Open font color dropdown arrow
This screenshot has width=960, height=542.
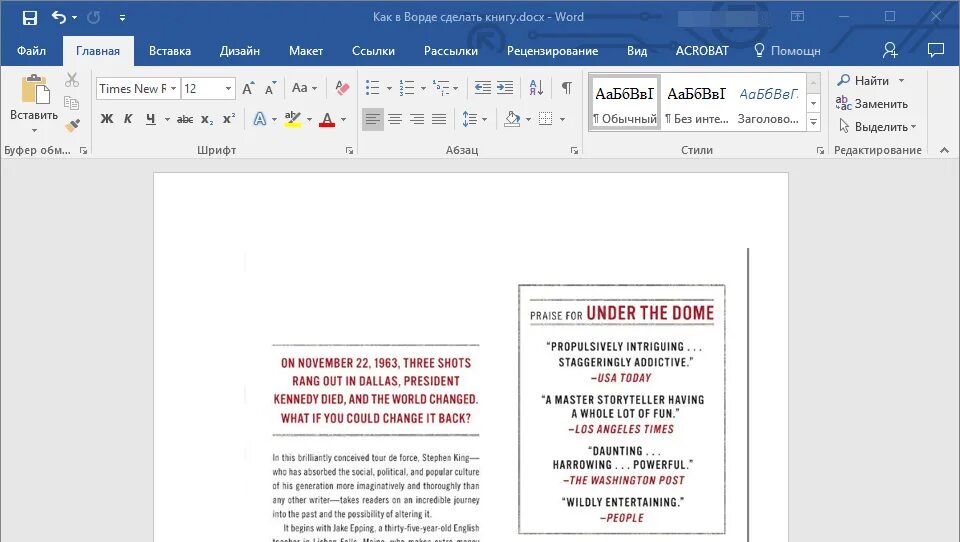tap(343, 119)
